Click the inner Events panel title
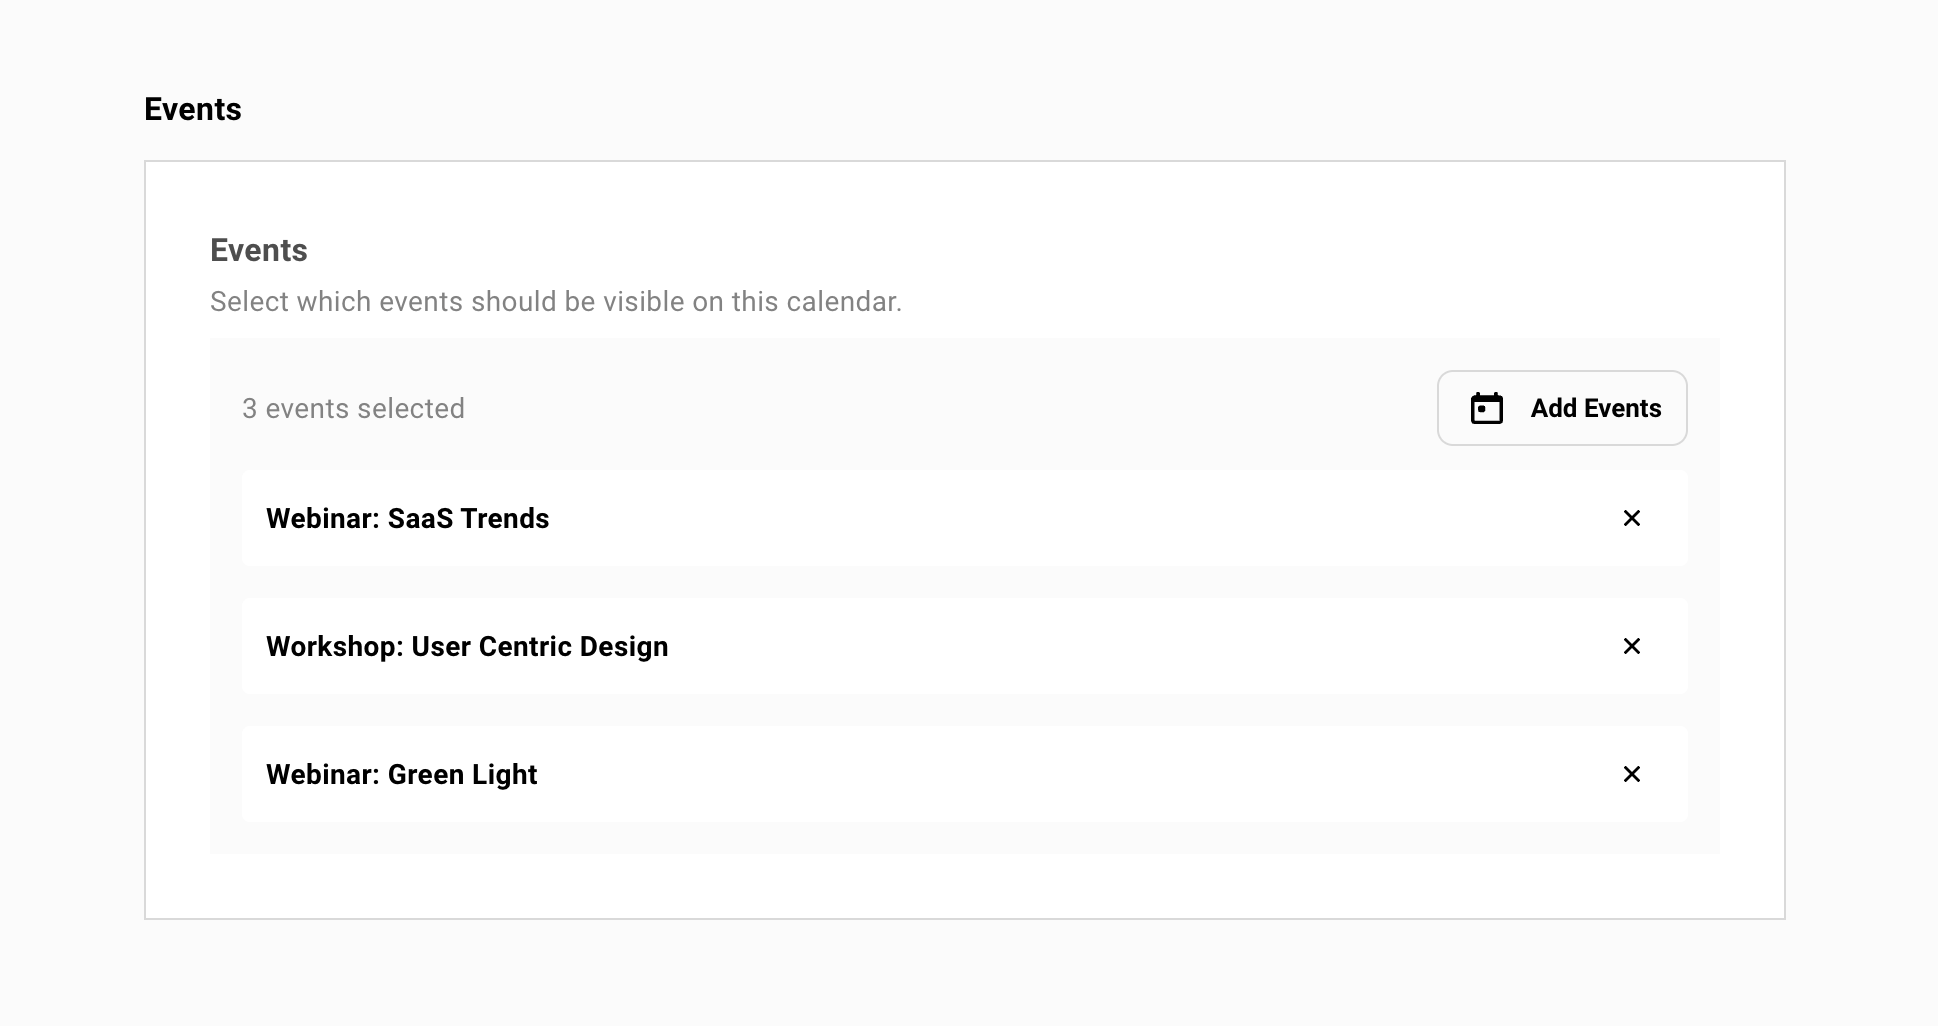This screenshot has height=1026, width=1938. [x=258, y=250]
